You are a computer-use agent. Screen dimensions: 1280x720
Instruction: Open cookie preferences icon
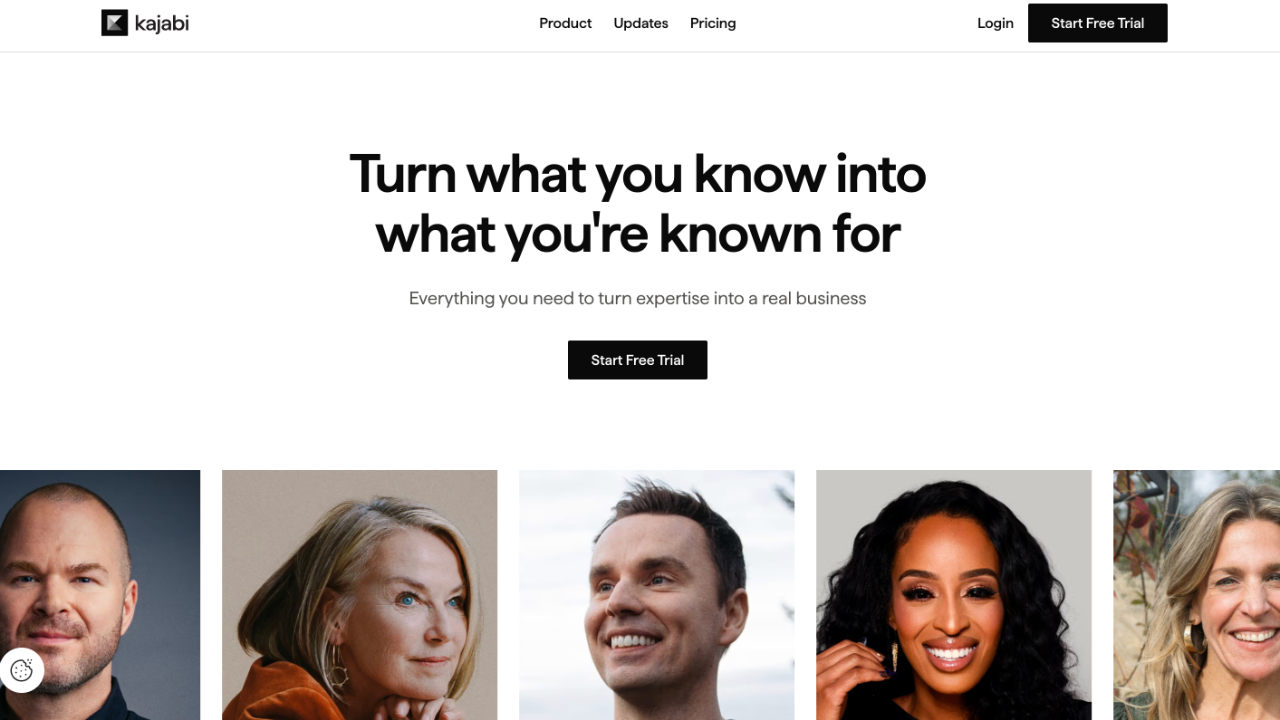coord(22,670)
